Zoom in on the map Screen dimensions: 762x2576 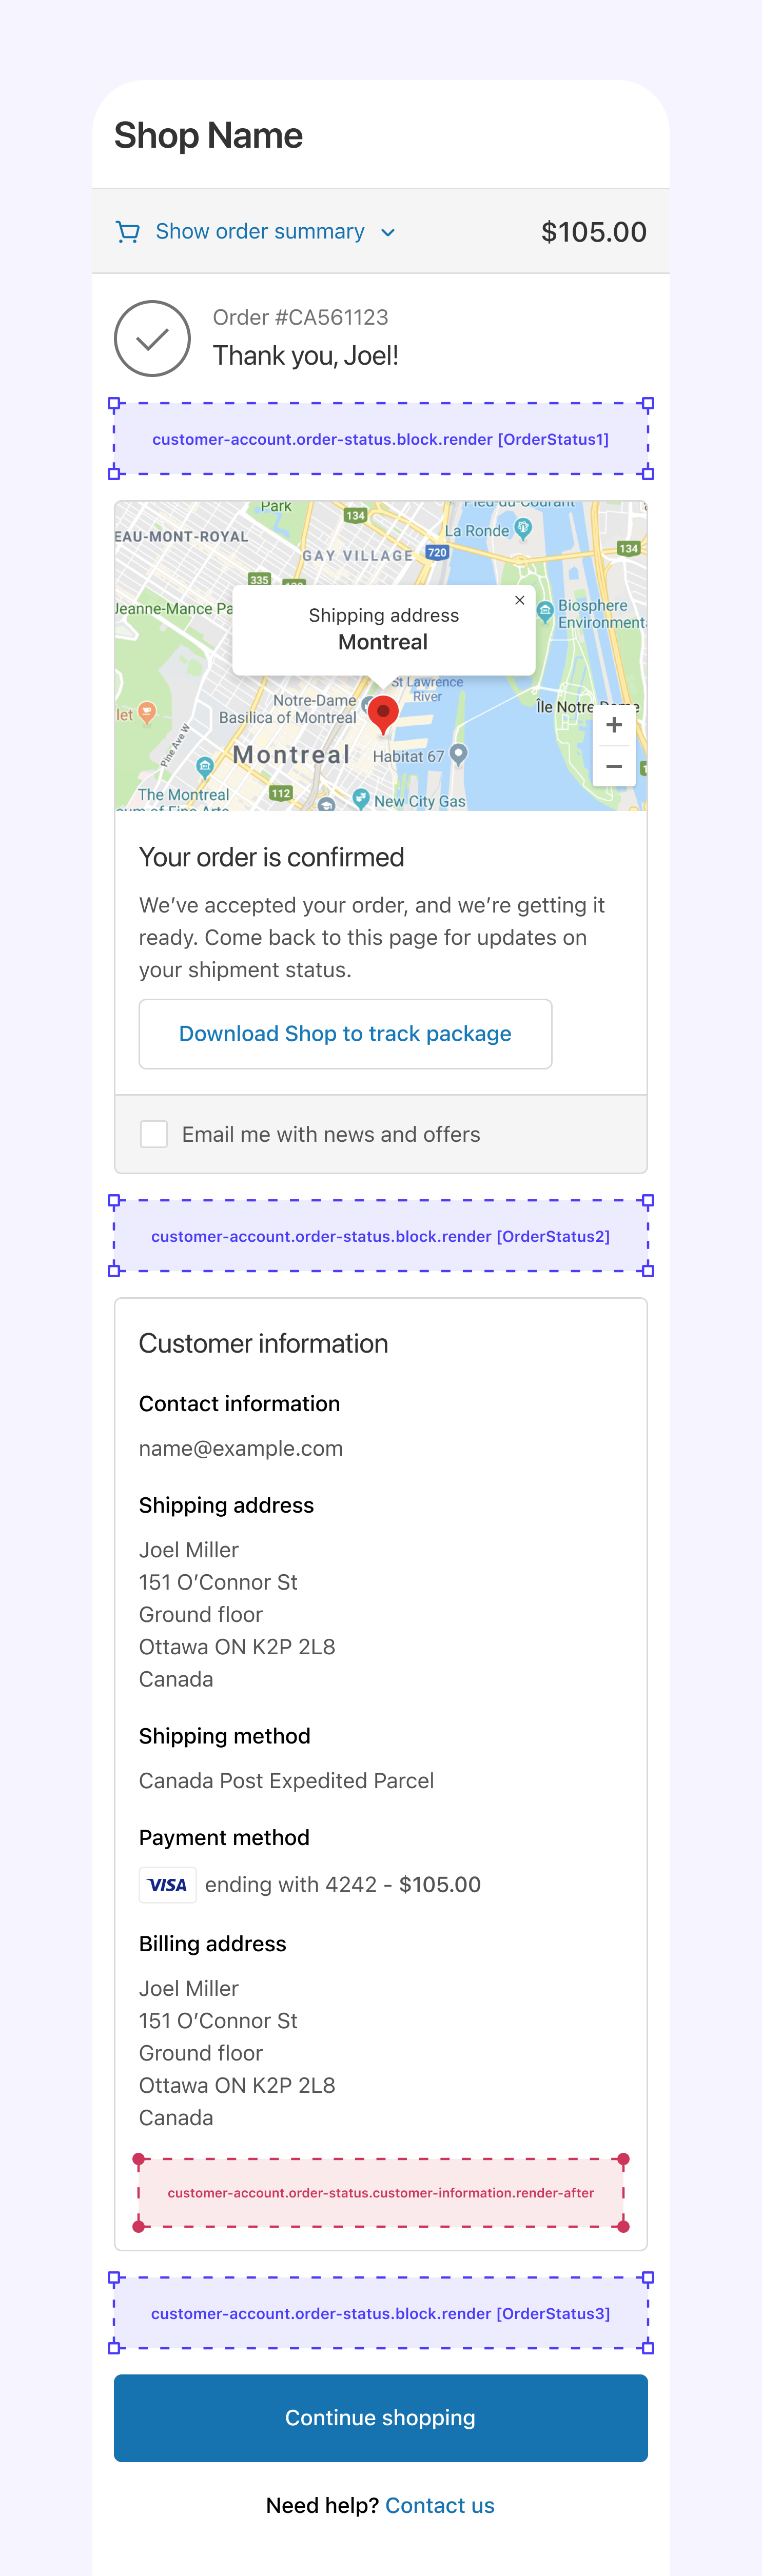click(614, 725)
